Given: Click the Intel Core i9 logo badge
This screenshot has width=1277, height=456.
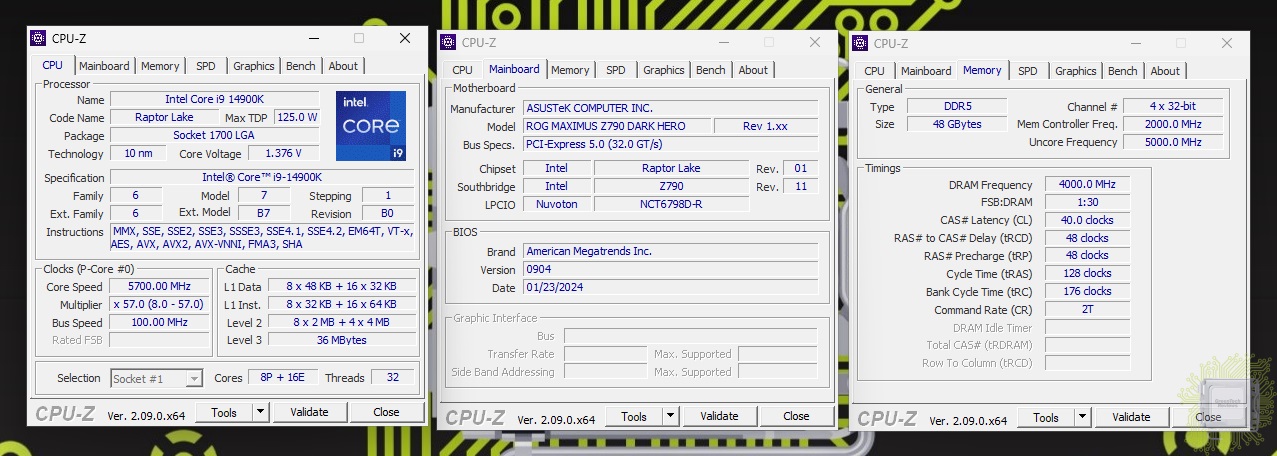Looking at the screenshot, I should 371,125.
